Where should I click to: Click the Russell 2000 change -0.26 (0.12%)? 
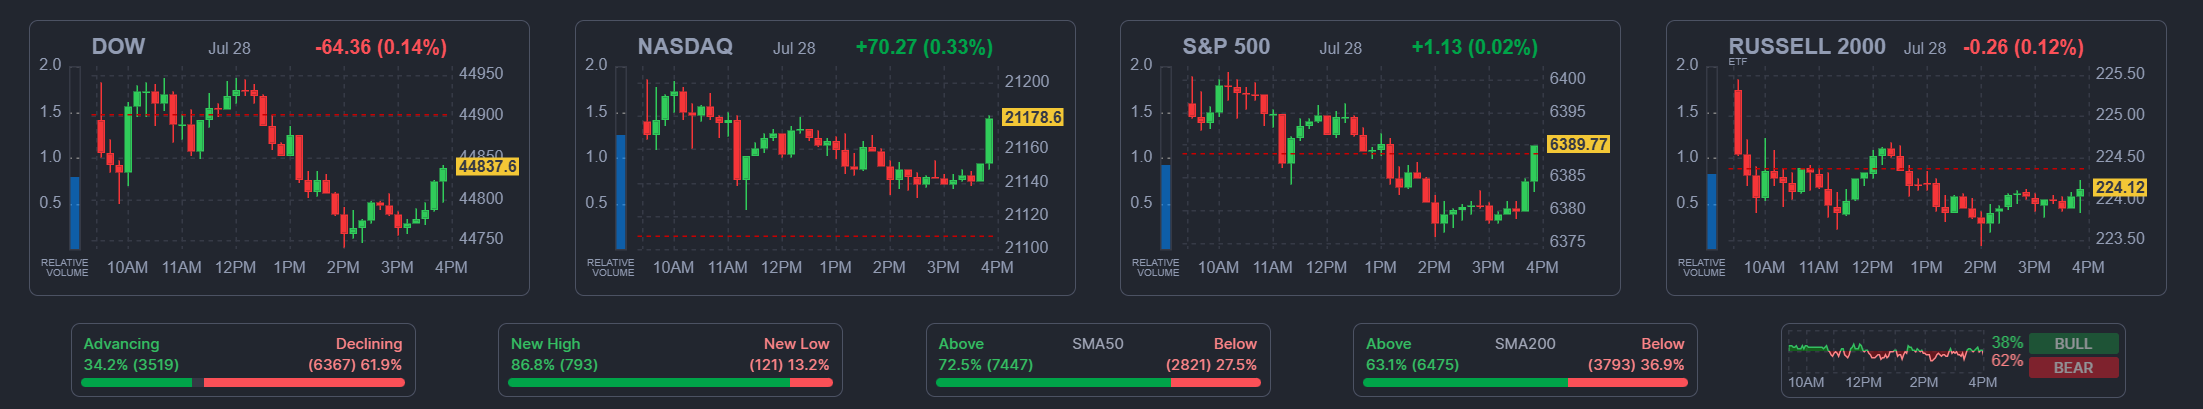[2023, 47]
